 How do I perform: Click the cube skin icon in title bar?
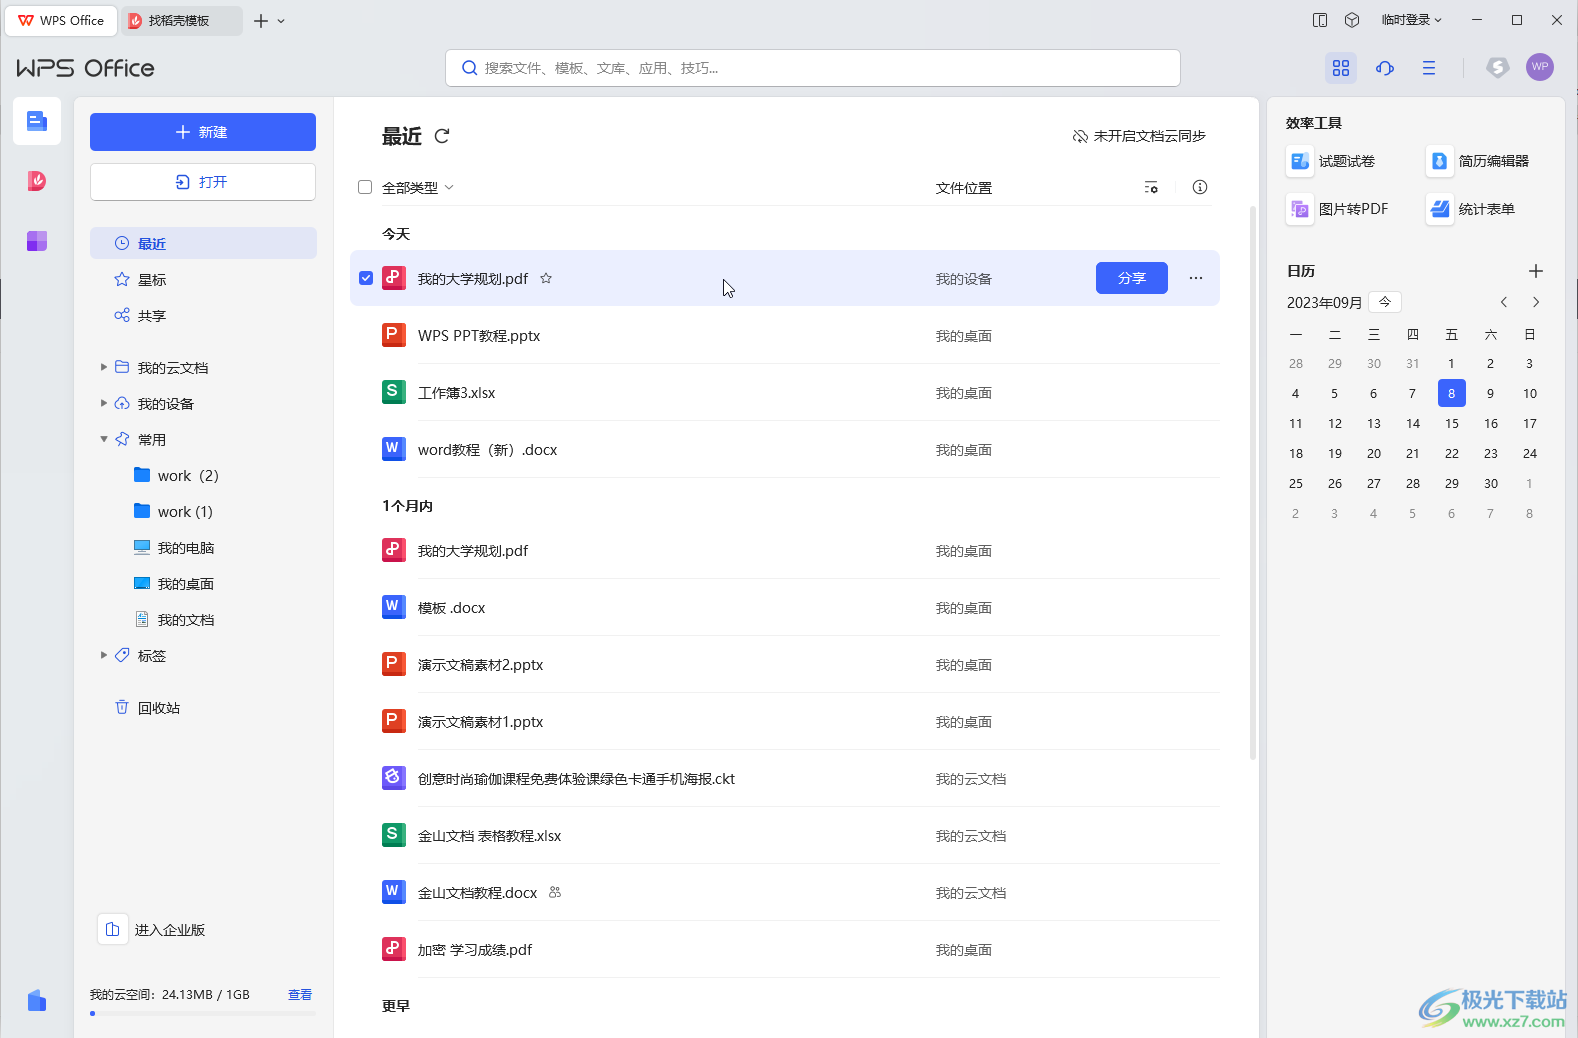tap(1352, 20)
